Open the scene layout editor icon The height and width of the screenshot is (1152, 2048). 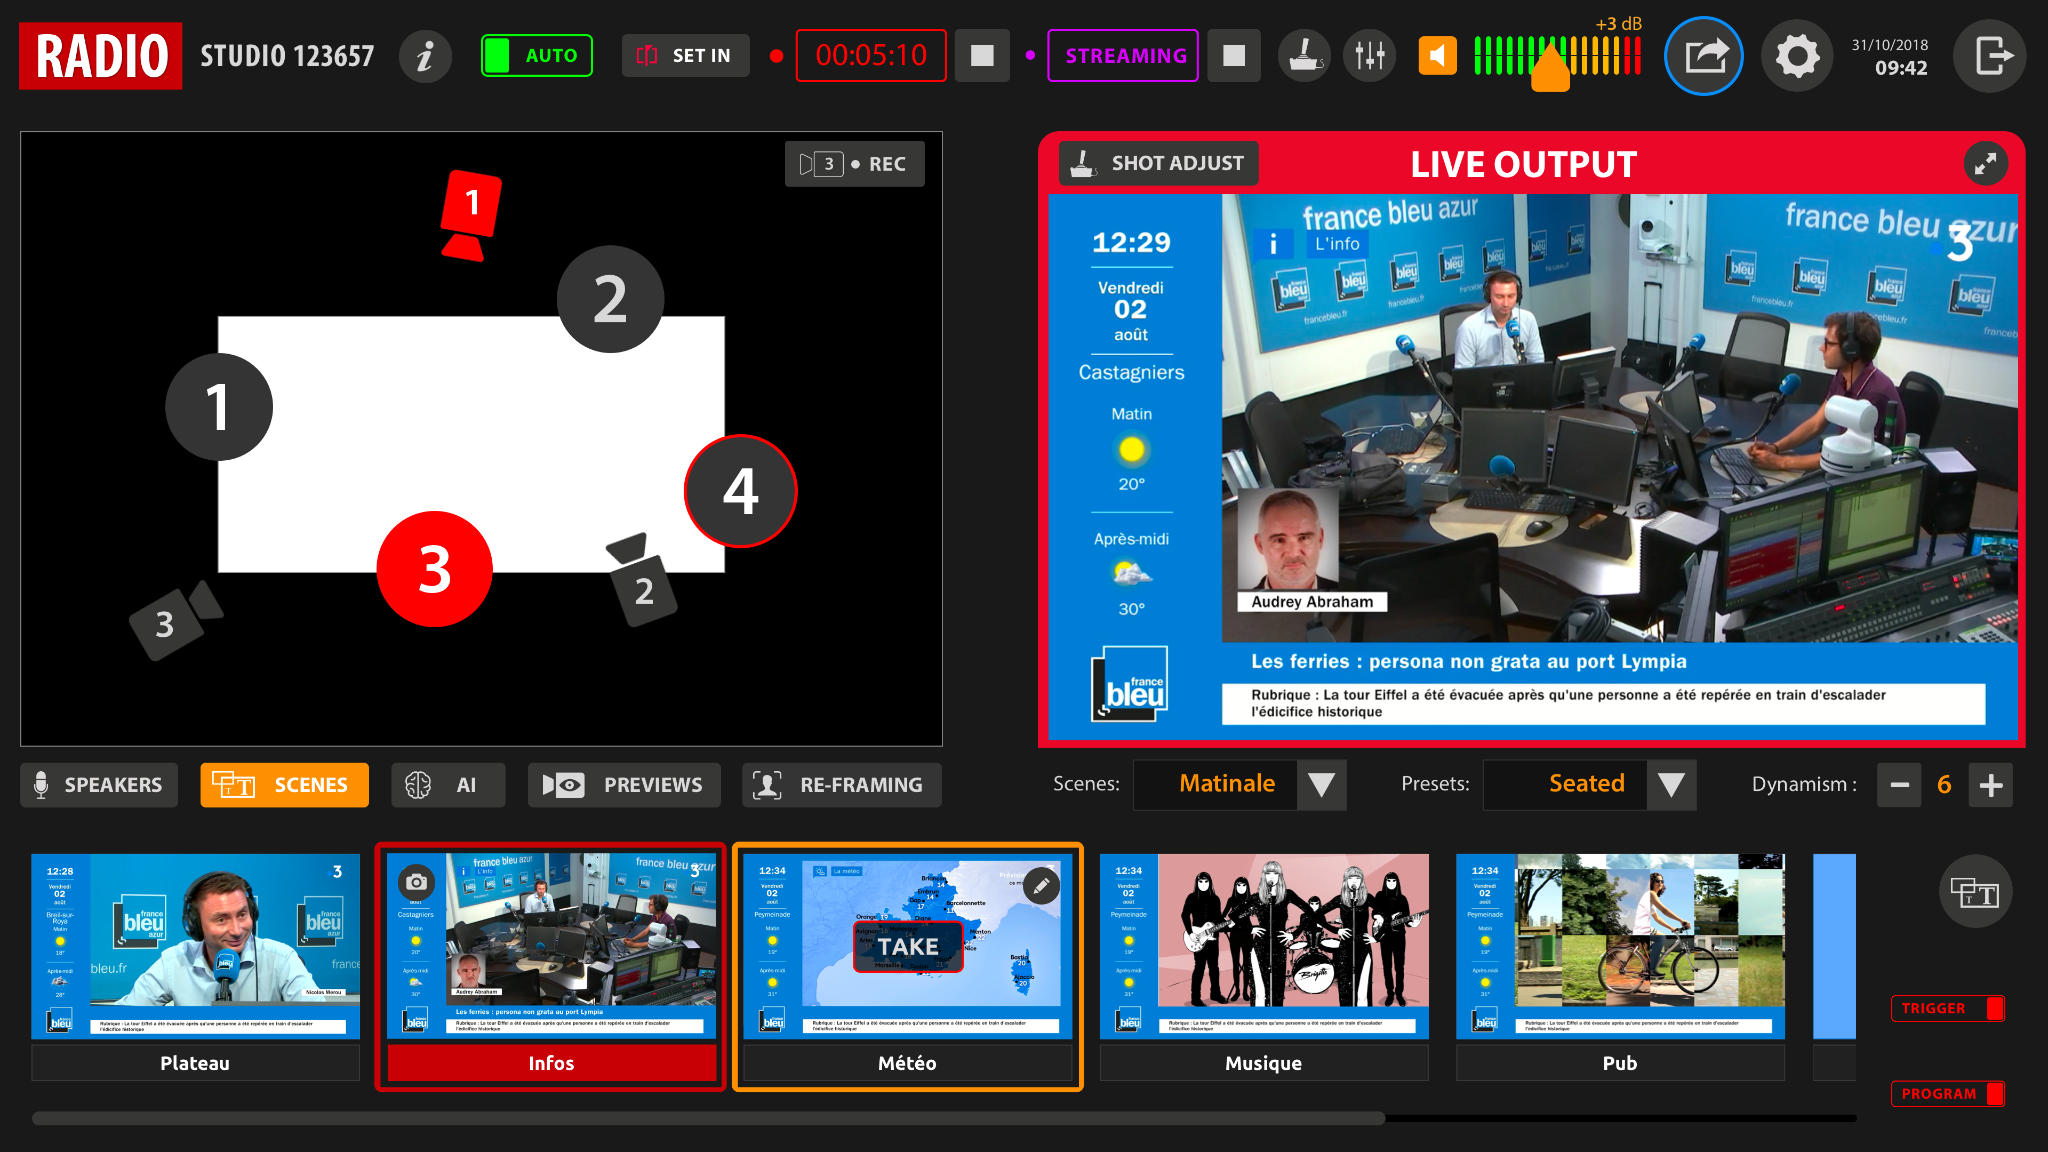point(1975,891)
